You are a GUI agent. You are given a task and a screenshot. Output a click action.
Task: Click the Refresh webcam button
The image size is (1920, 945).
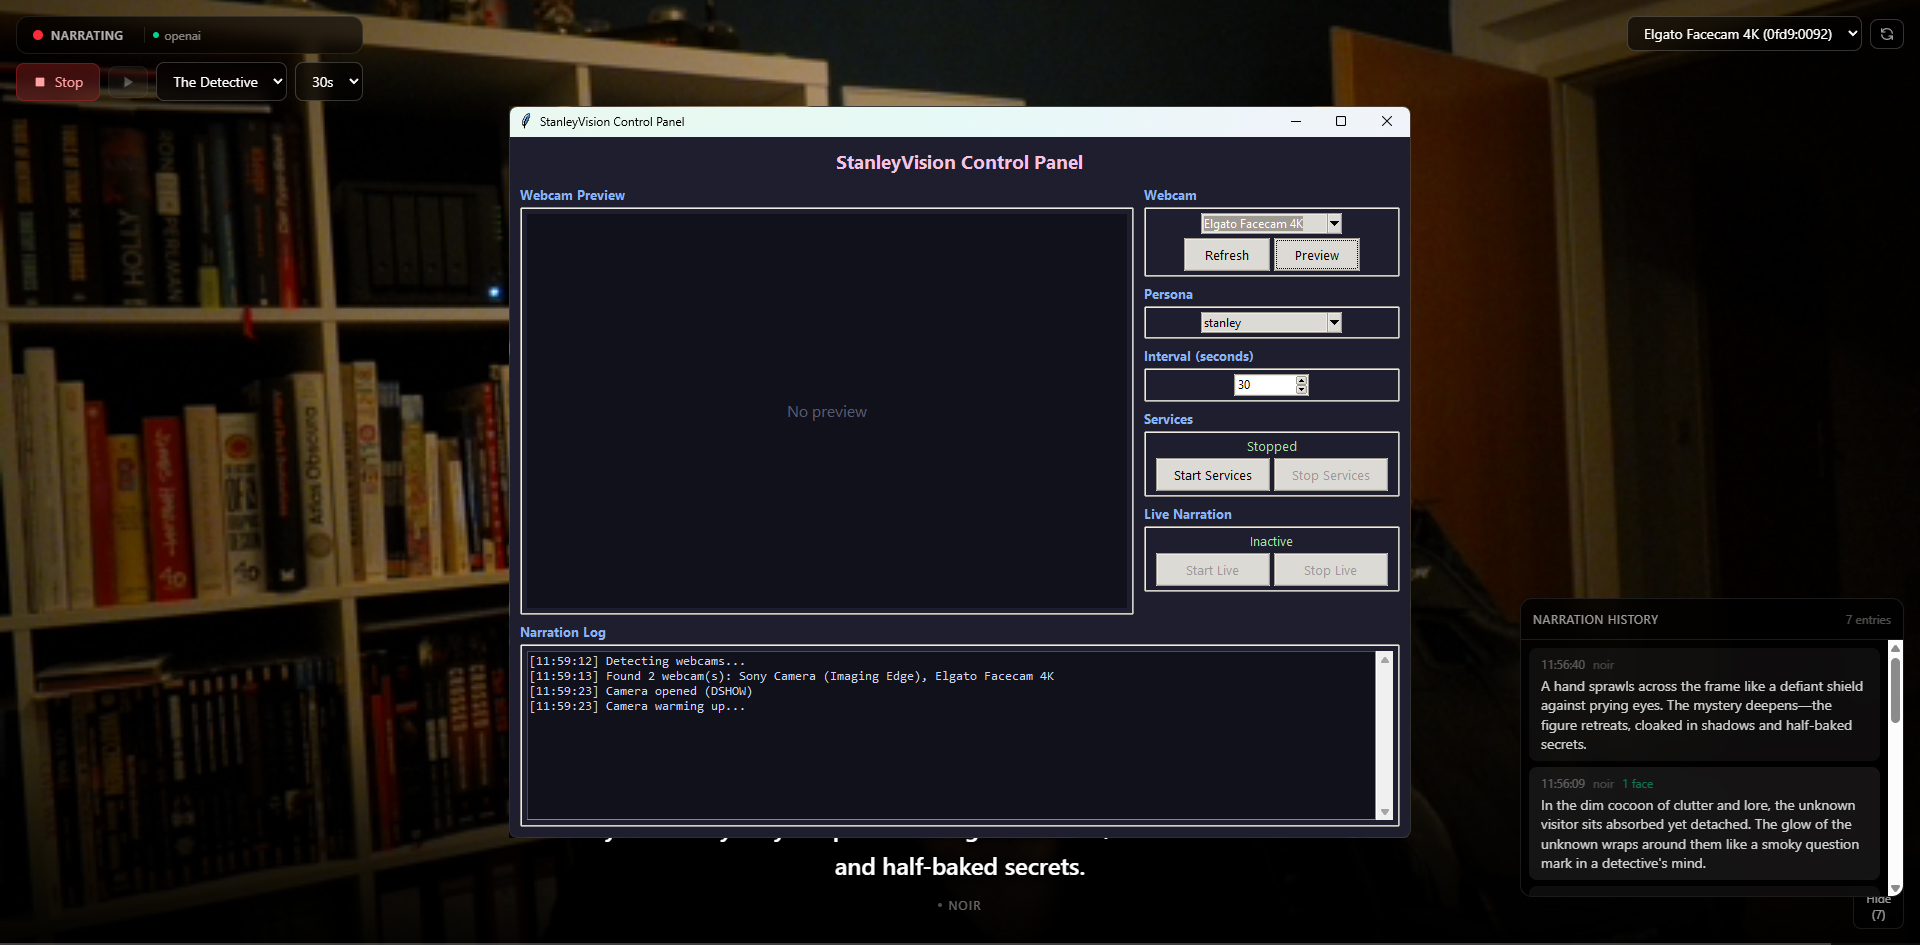1226,255
